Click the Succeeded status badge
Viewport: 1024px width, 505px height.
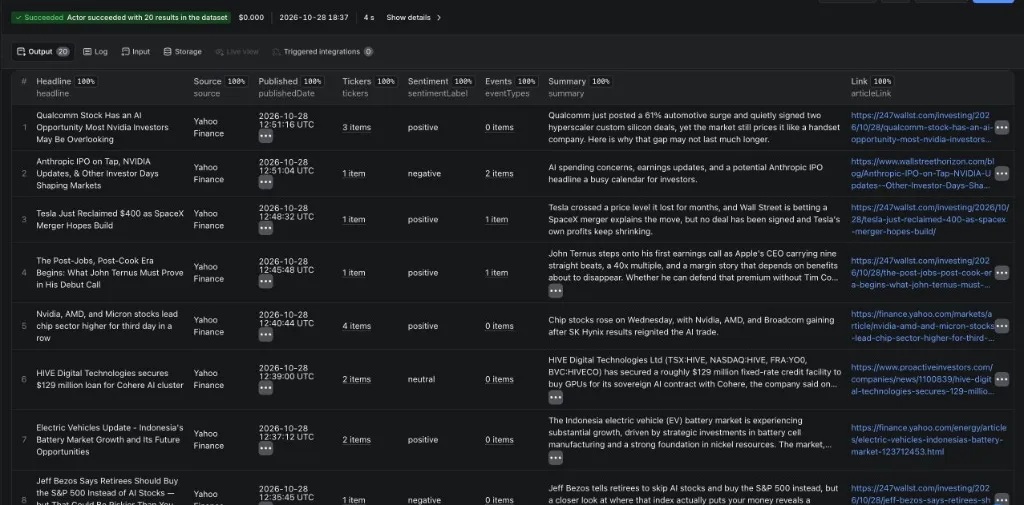[121, 18]
